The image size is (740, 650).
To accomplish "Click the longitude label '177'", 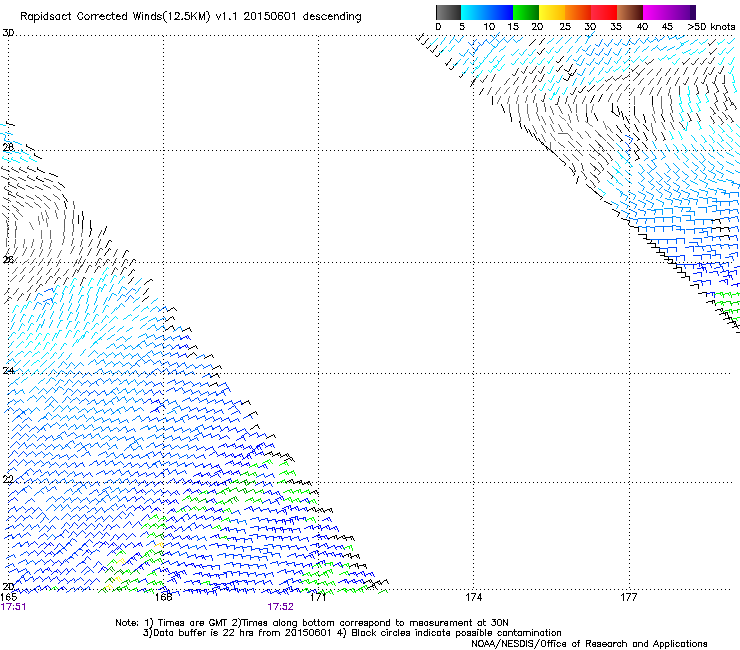I will coord(629,597).
